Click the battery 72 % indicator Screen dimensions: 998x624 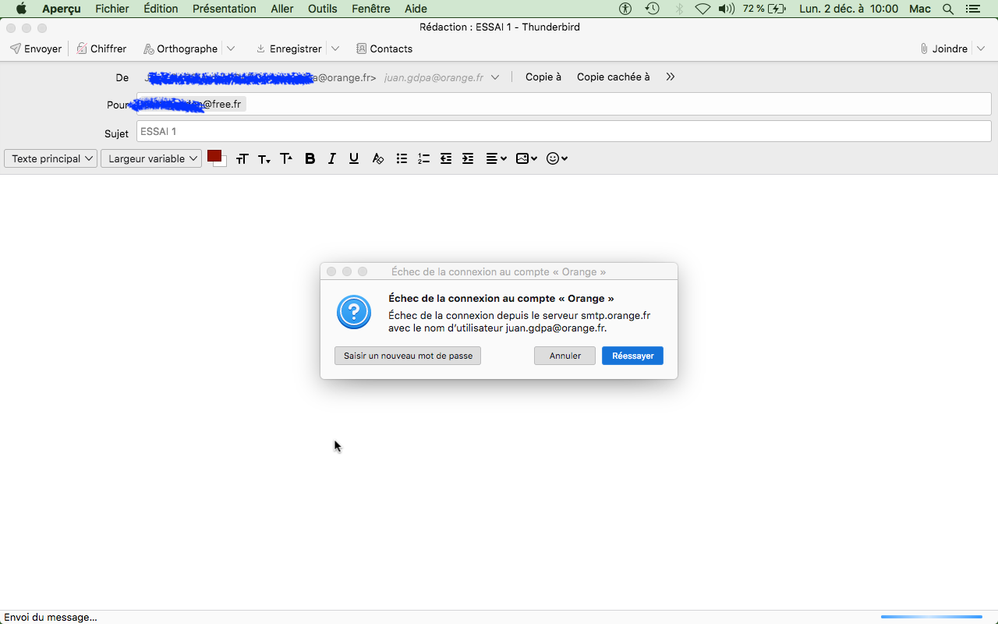tap(764, 9)
